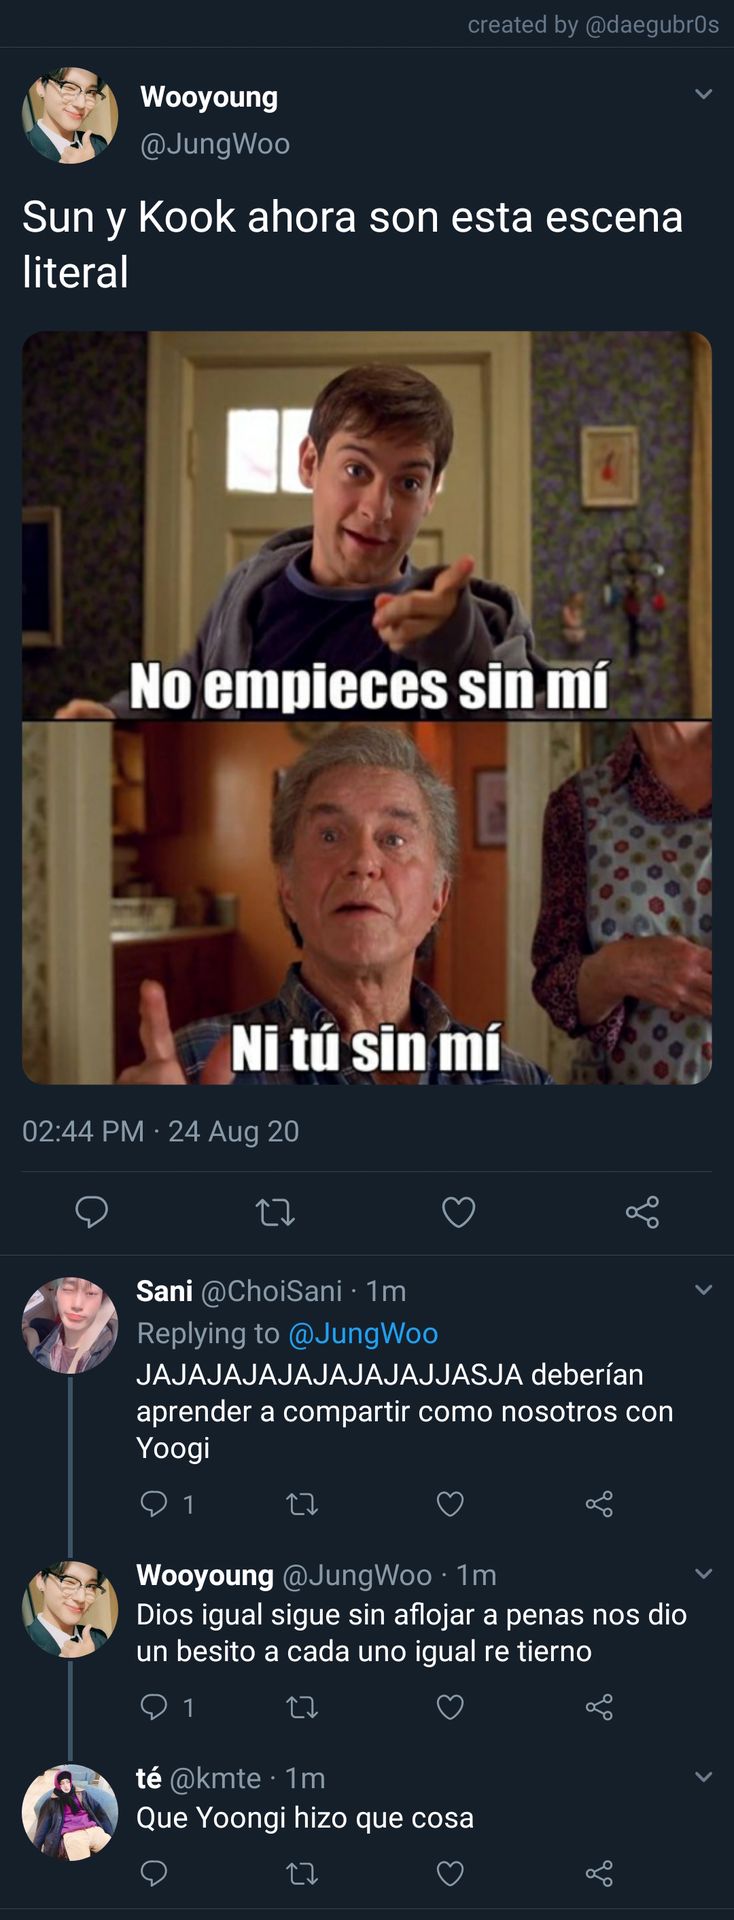Retweet té's reply
Screen dimensions: 734x1920
[x=302, y=1873]
